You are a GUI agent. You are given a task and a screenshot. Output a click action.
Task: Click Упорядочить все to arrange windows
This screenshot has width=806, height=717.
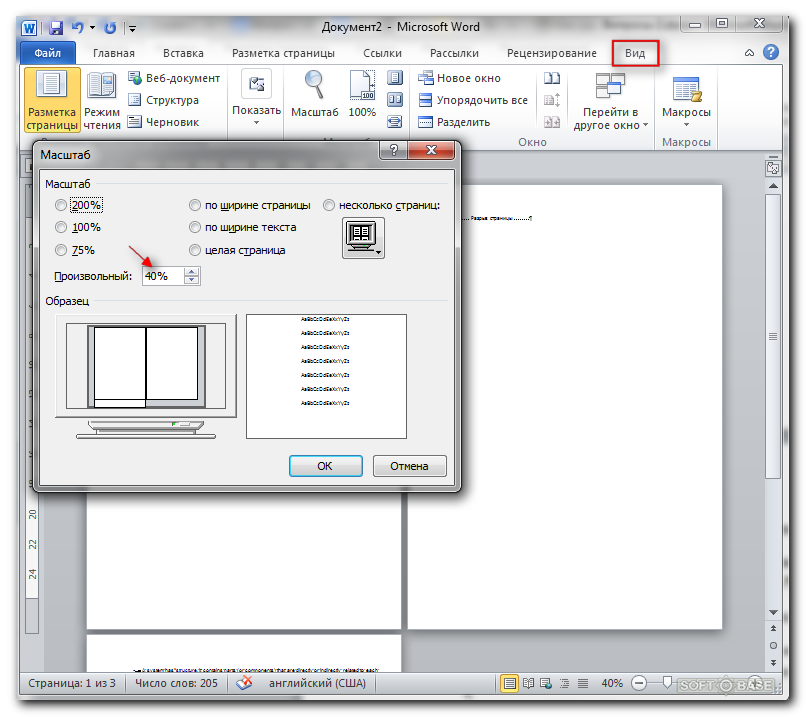pos(473,100)
